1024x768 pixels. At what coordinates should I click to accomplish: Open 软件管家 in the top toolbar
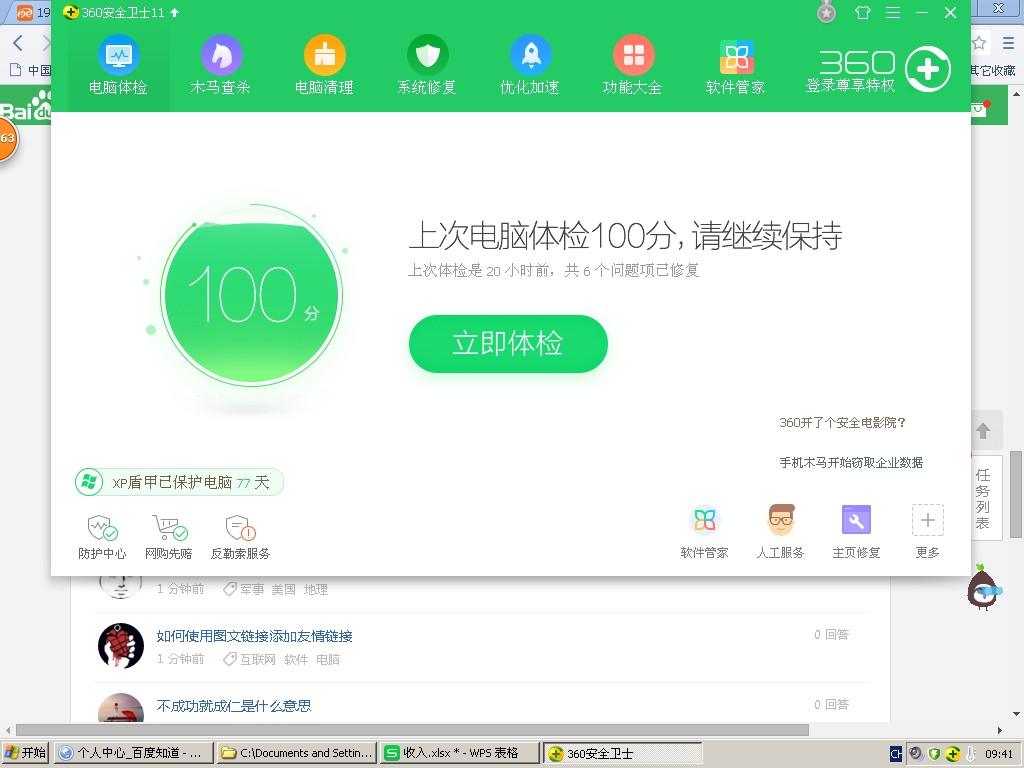[736, 65]
